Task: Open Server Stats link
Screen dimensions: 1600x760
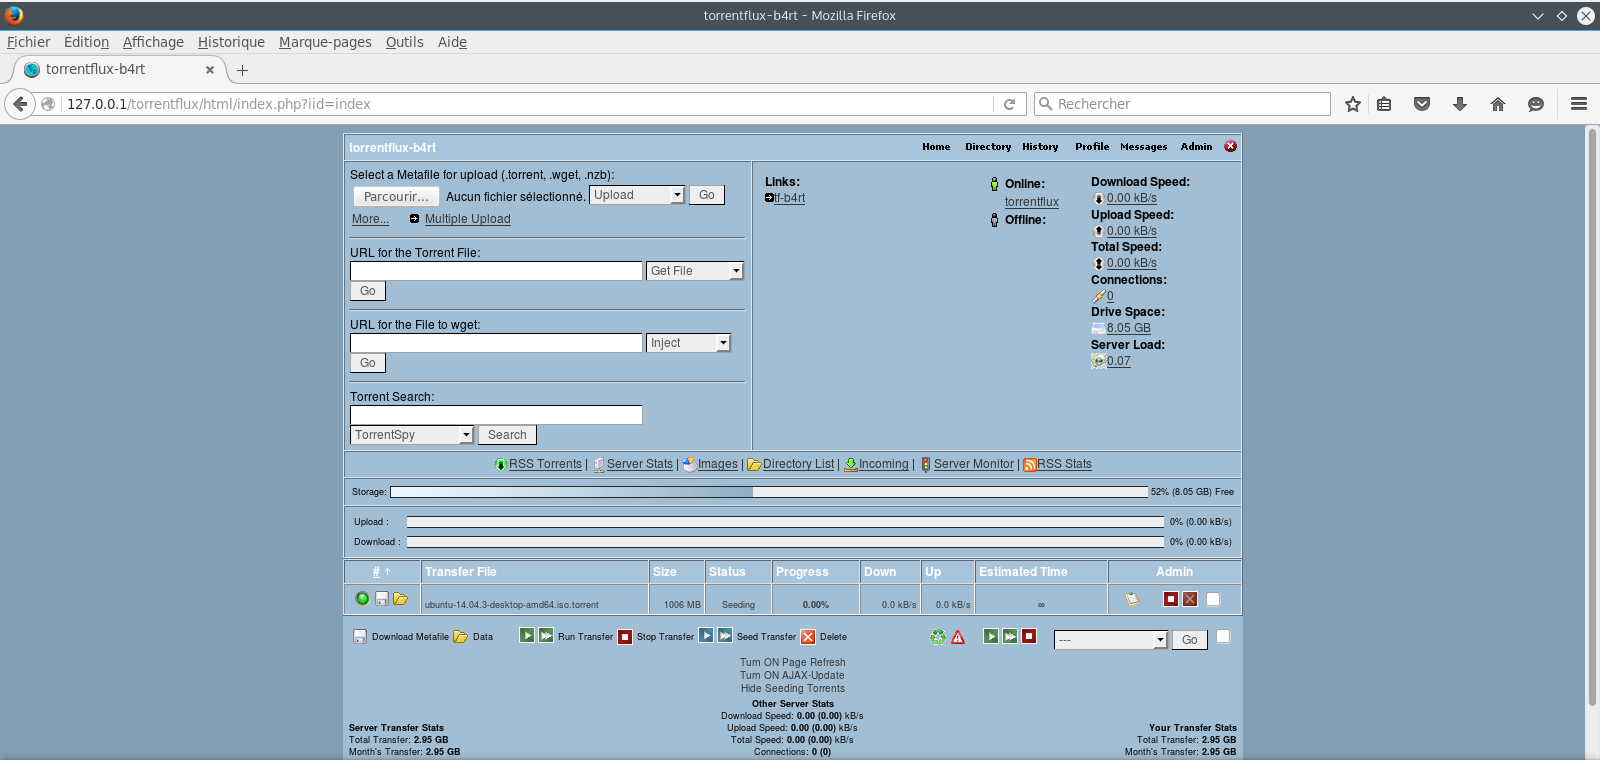Action: click(640, 464)
